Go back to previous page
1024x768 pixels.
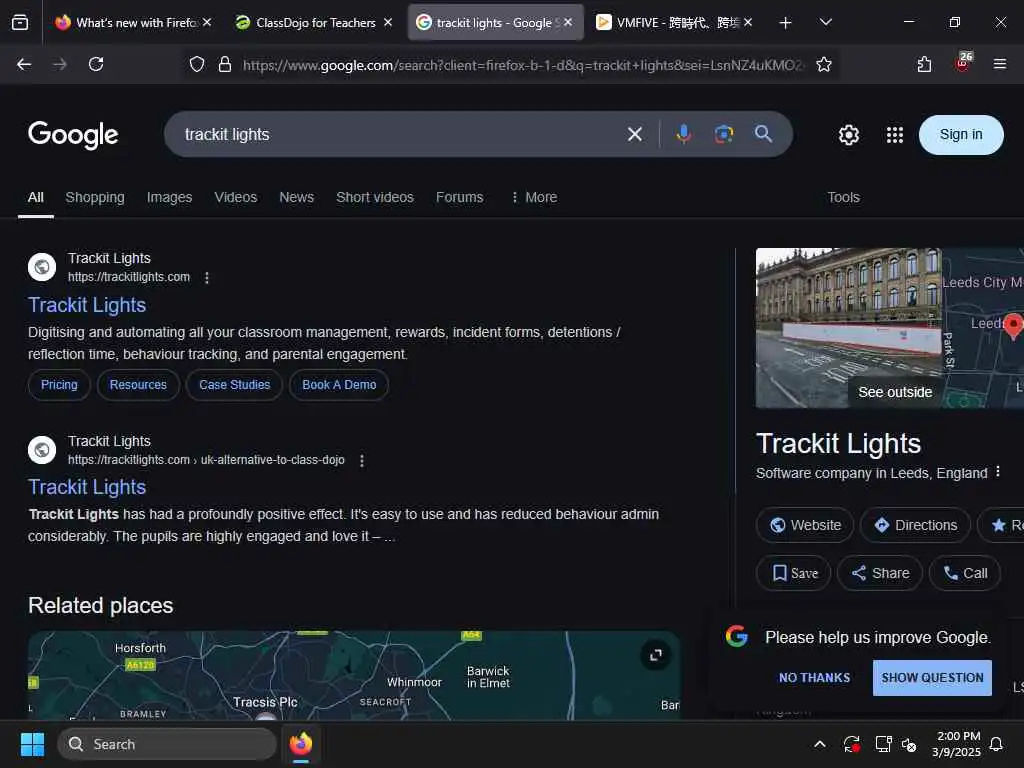pos(24,64)
